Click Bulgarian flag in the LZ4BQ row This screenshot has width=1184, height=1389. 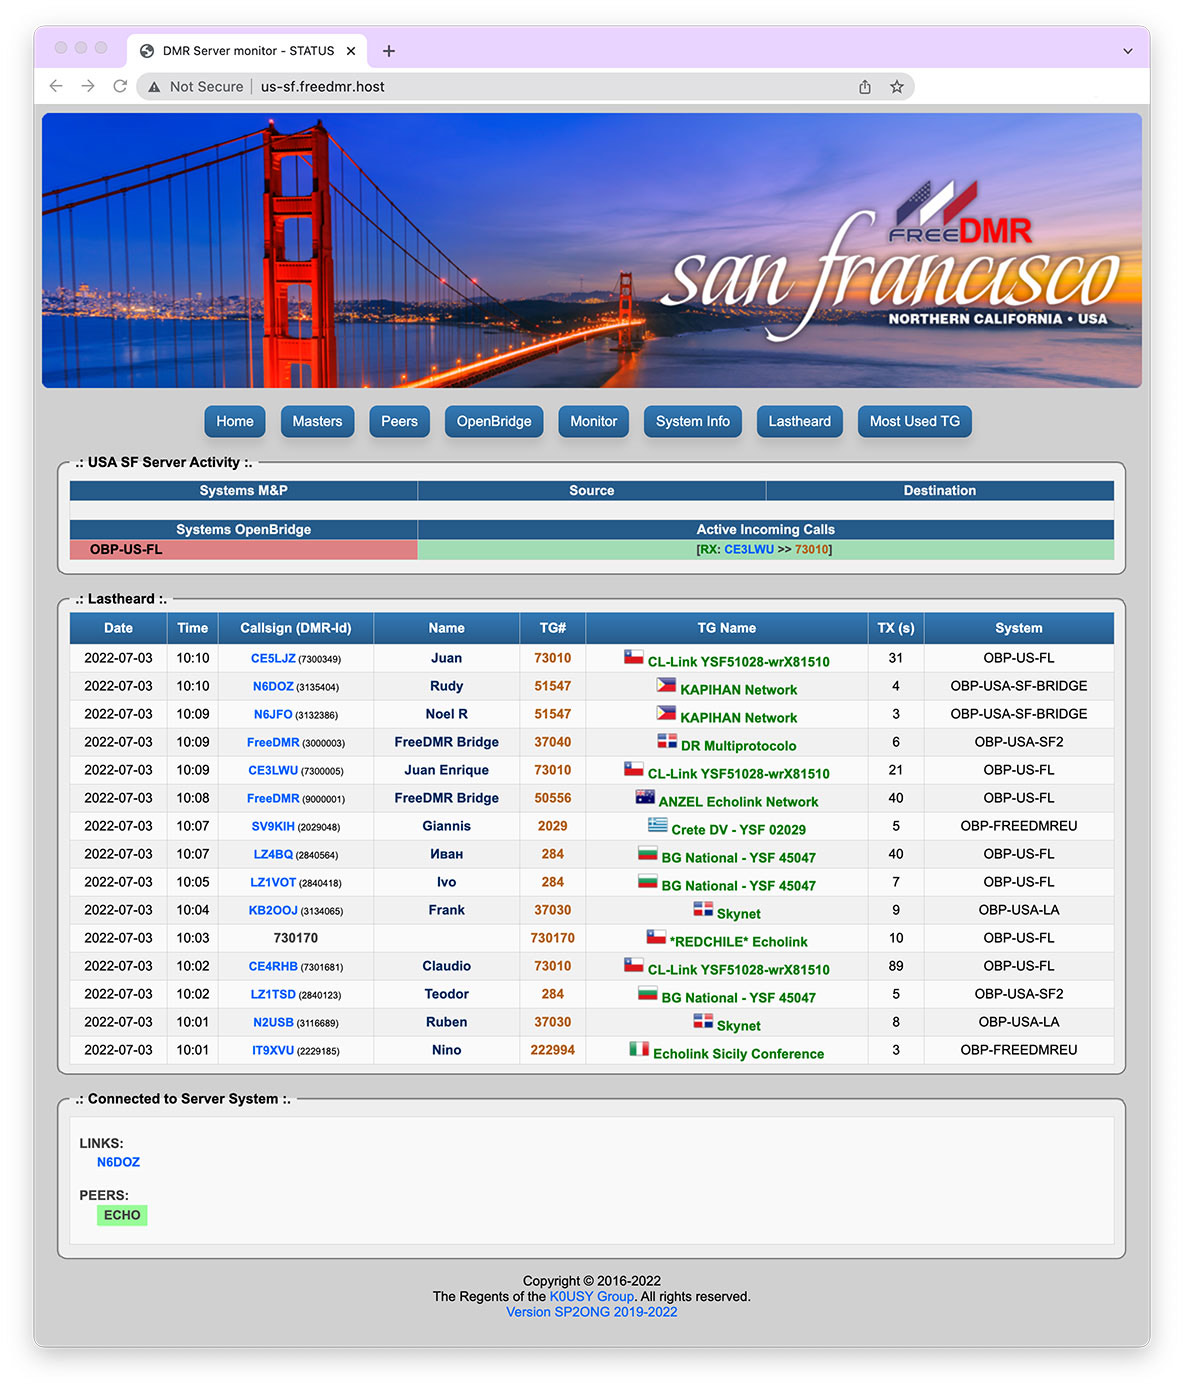(648, 853)
